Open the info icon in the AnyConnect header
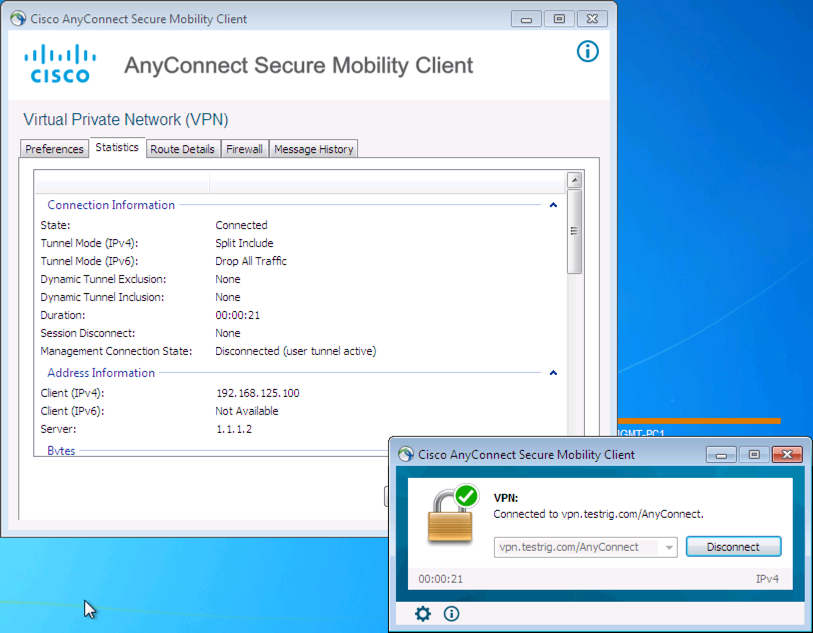Image resolution: width=813 pixels, height=633 pixels. click(x=587, y=51)
